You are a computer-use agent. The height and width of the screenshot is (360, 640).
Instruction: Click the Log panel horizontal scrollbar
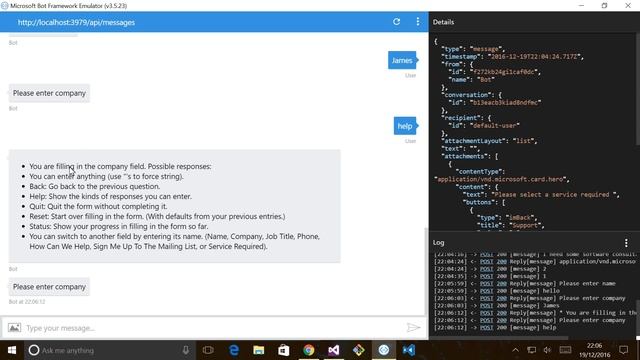point(499,338)
